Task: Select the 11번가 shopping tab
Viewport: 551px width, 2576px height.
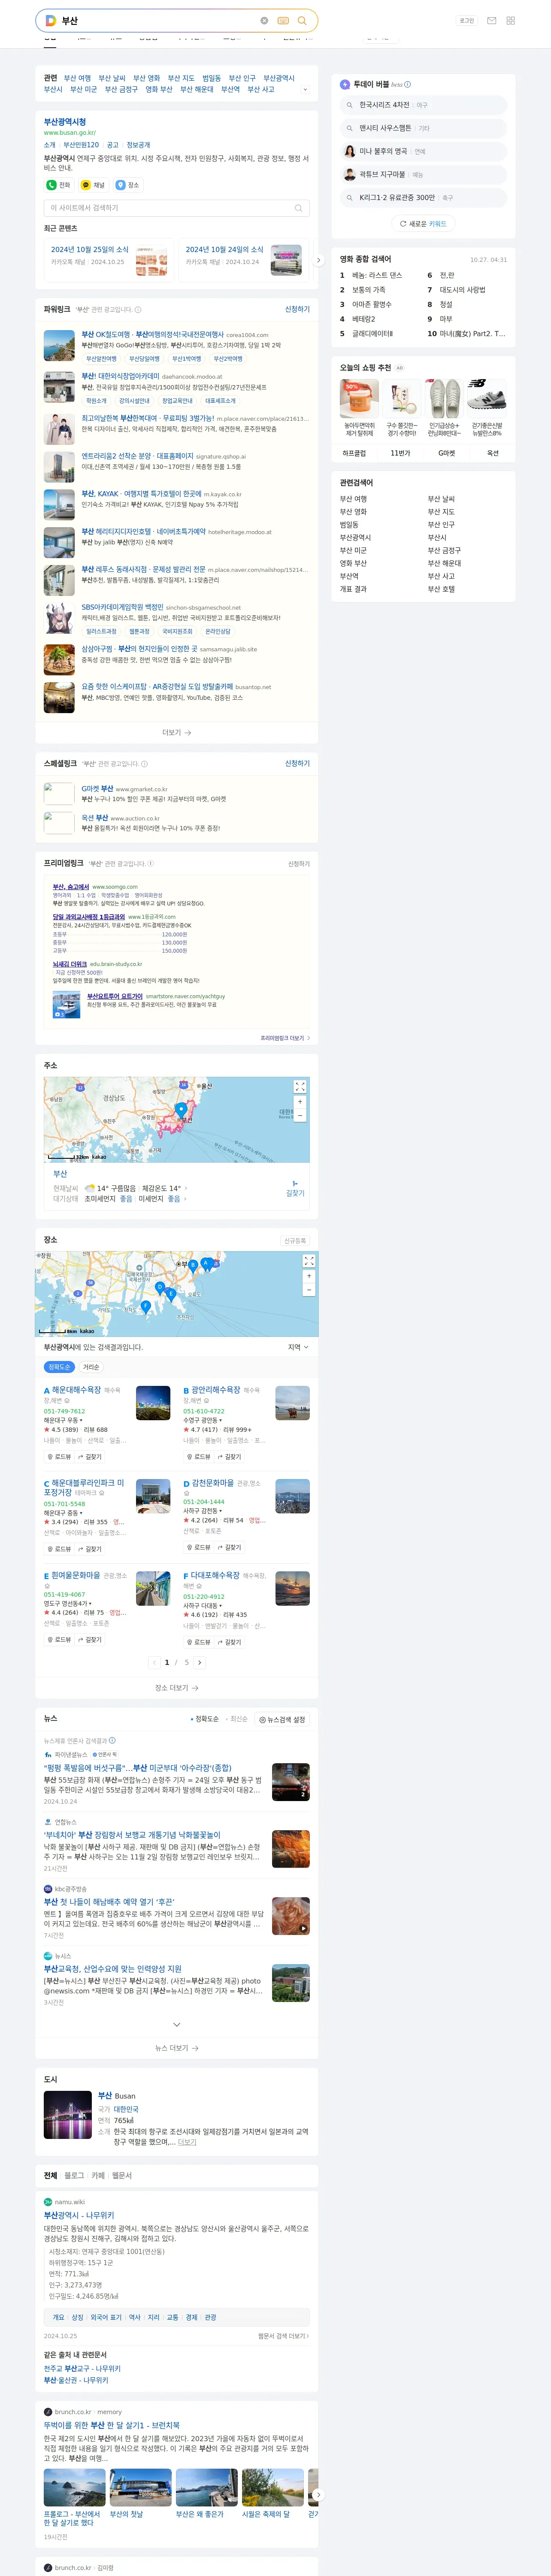Action: tap(400, 453)
